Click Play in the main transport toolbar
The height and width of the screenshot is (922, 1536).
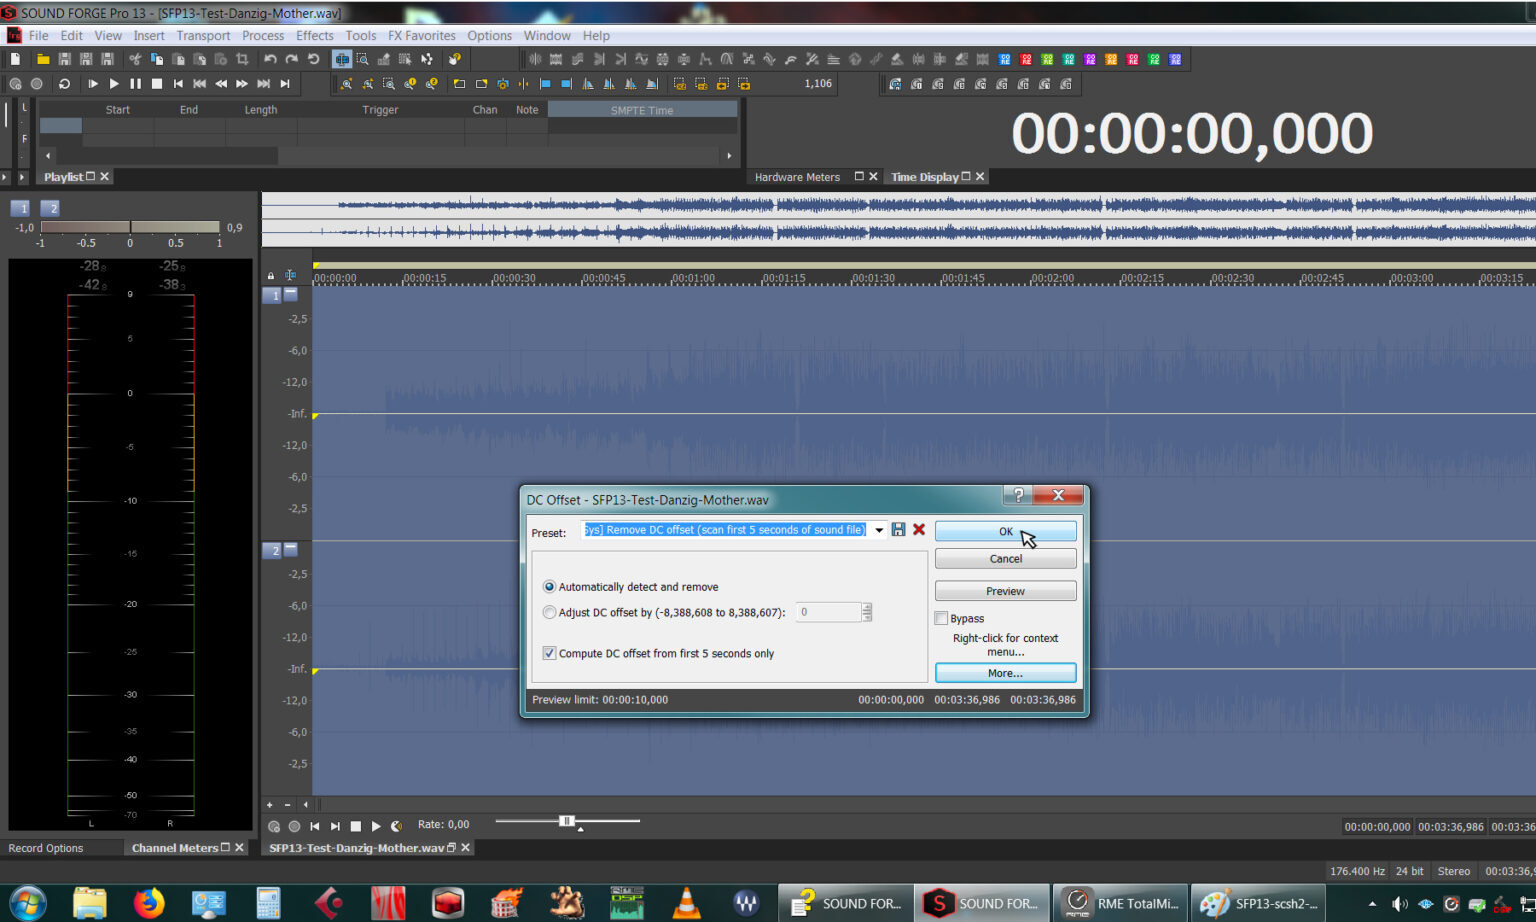coord(114,84)
